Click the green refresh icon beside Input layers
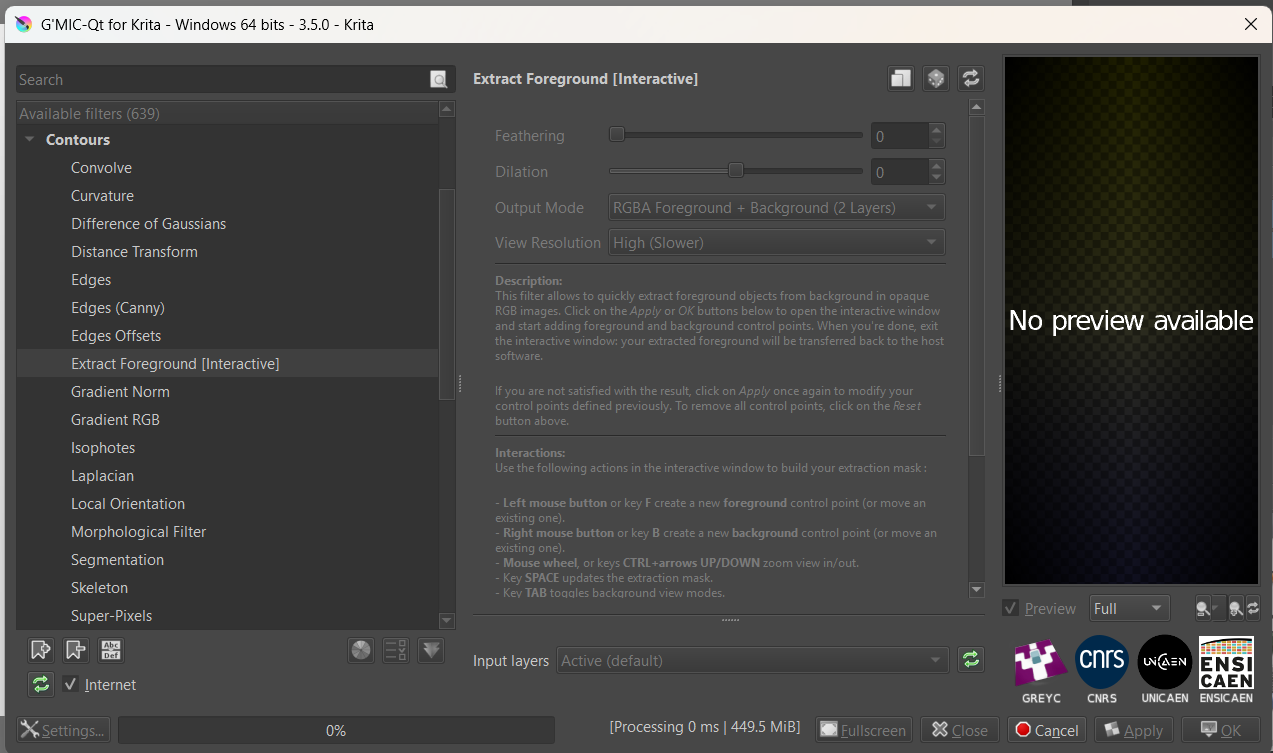Image resolution: width=1273 pixels, height=753 pixels. coord(970,660)
